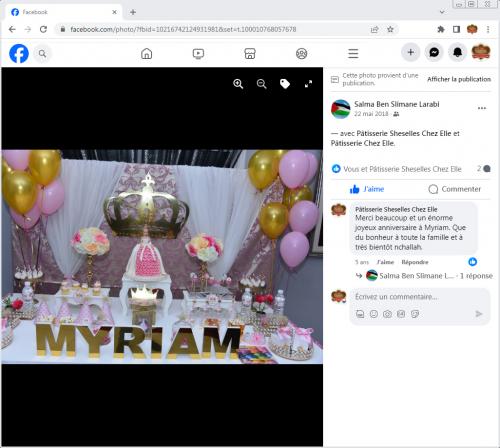Viewport: 500px width, 448px height.
Task: Open the tagged 'Pâtisserie Chez Elle.' page link
Action: pos(363,143)
